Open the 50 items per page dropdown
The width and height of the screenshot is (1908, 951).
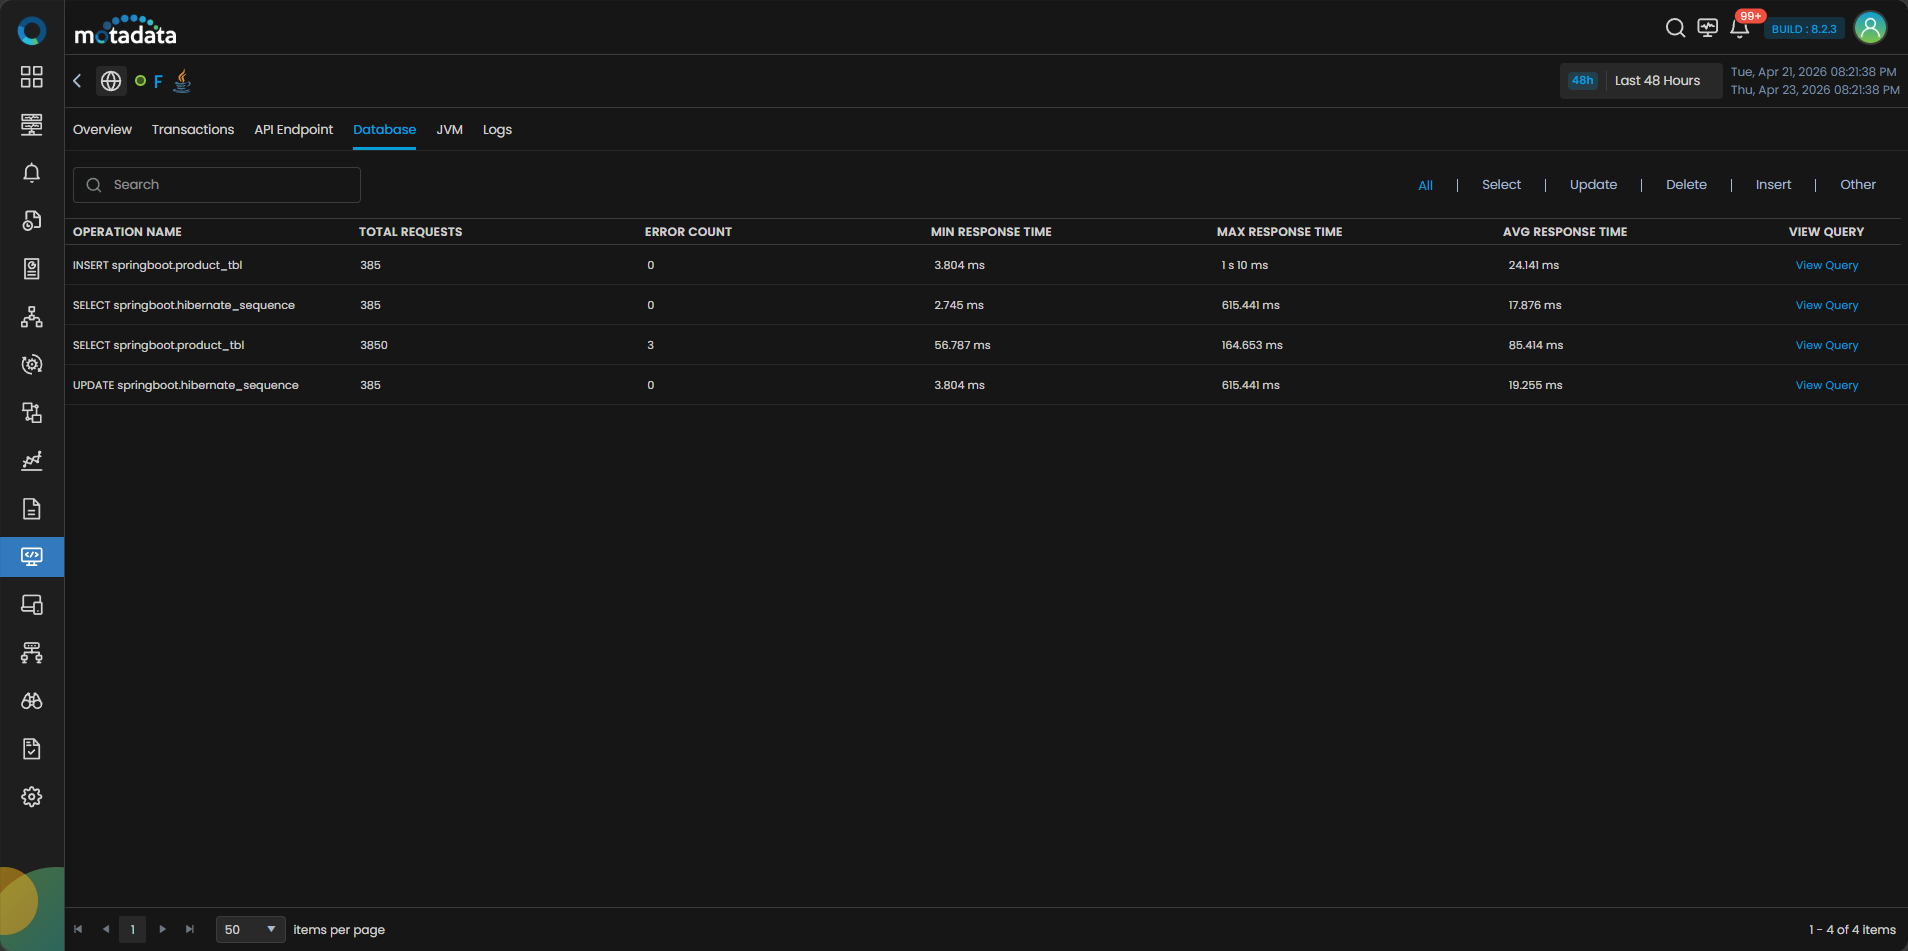coord(251,930)
